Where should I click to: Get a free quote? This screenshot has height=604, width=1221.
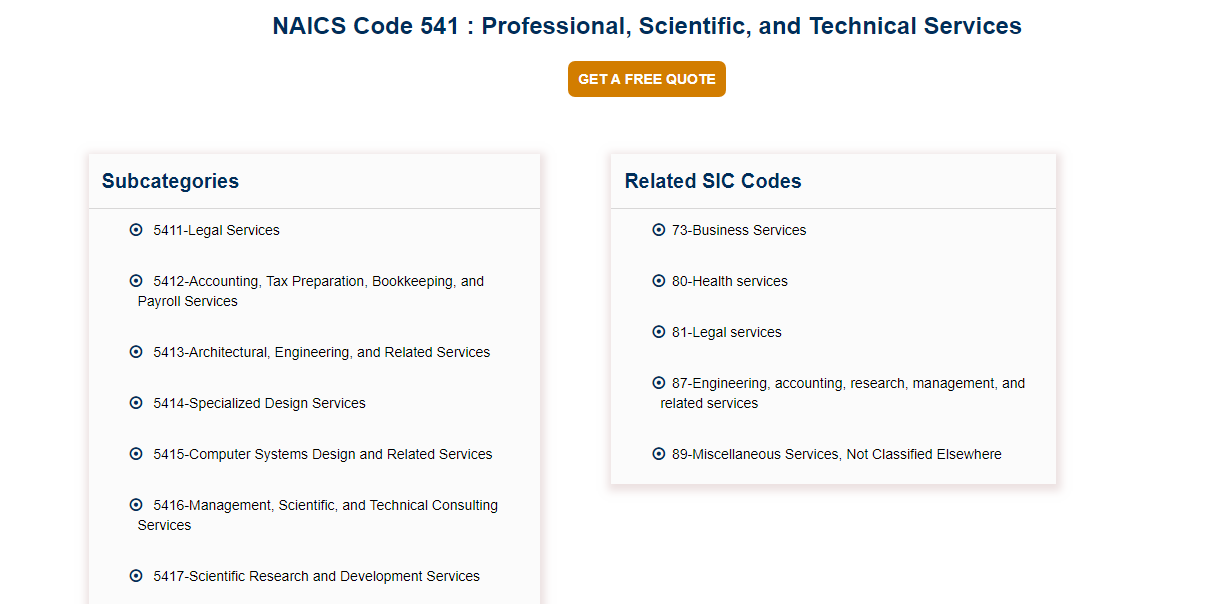[647, 79]
